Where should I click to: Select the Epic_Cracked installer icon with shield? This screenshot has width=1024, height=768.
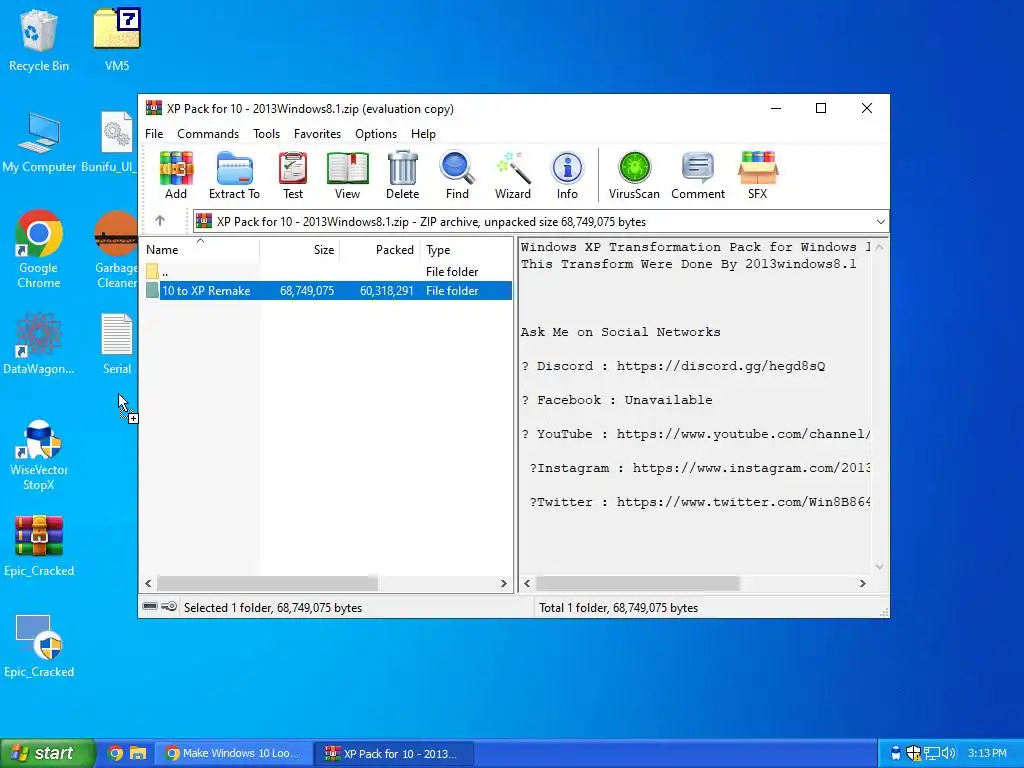[39, 647]
